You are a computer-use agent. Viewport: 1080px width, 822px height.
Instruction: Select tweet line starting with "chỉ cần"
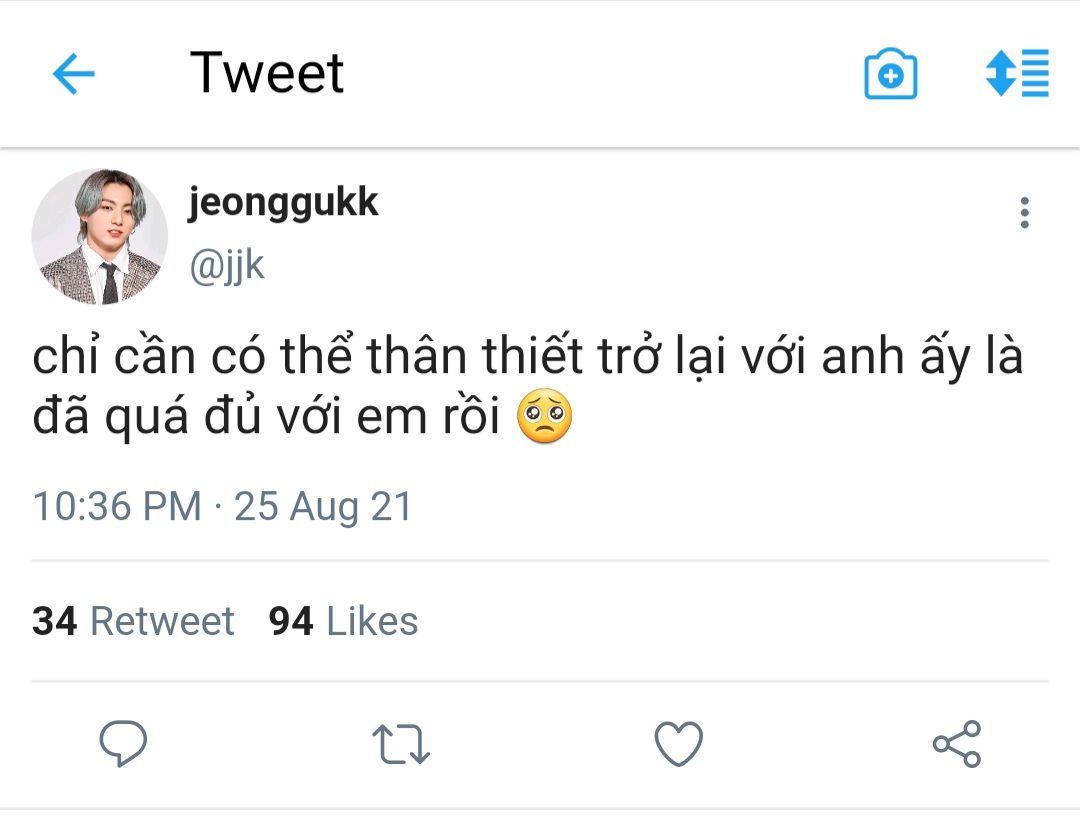click(527, 358)
